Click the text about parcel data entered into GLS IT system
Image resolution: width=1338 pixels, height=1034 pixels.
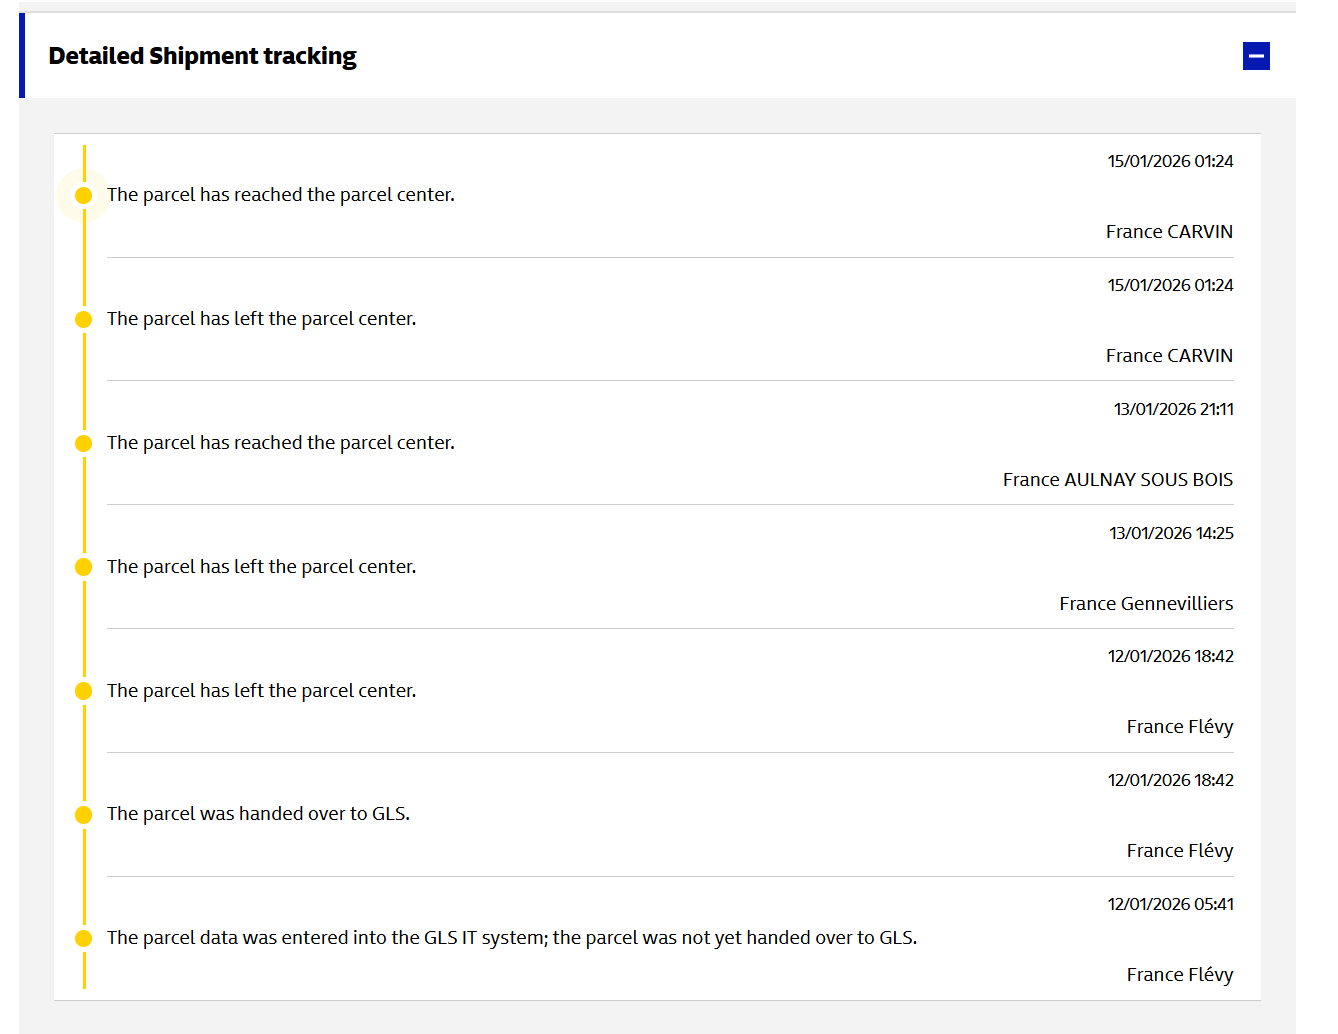click(x=512, y=938)
